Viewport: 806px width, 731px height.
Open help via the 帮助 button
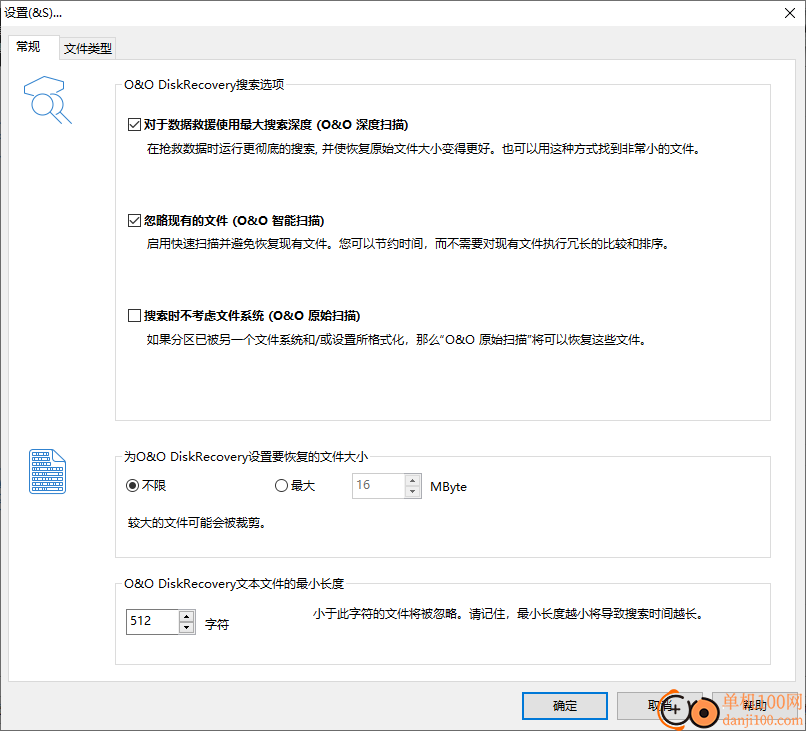[x=754, y=706]
